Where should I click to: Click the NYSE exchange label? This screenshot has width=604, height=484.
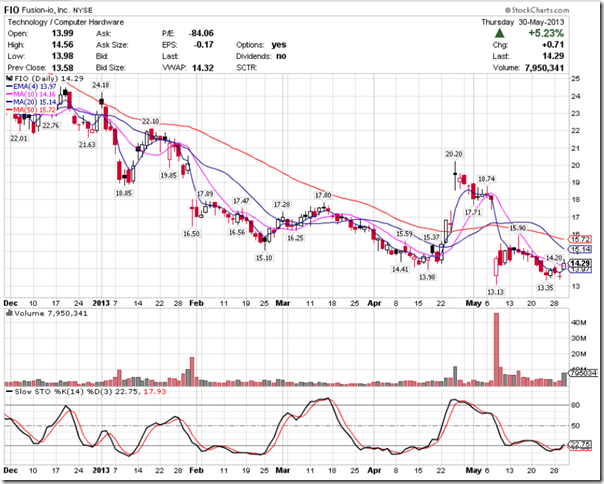[82, 10]
